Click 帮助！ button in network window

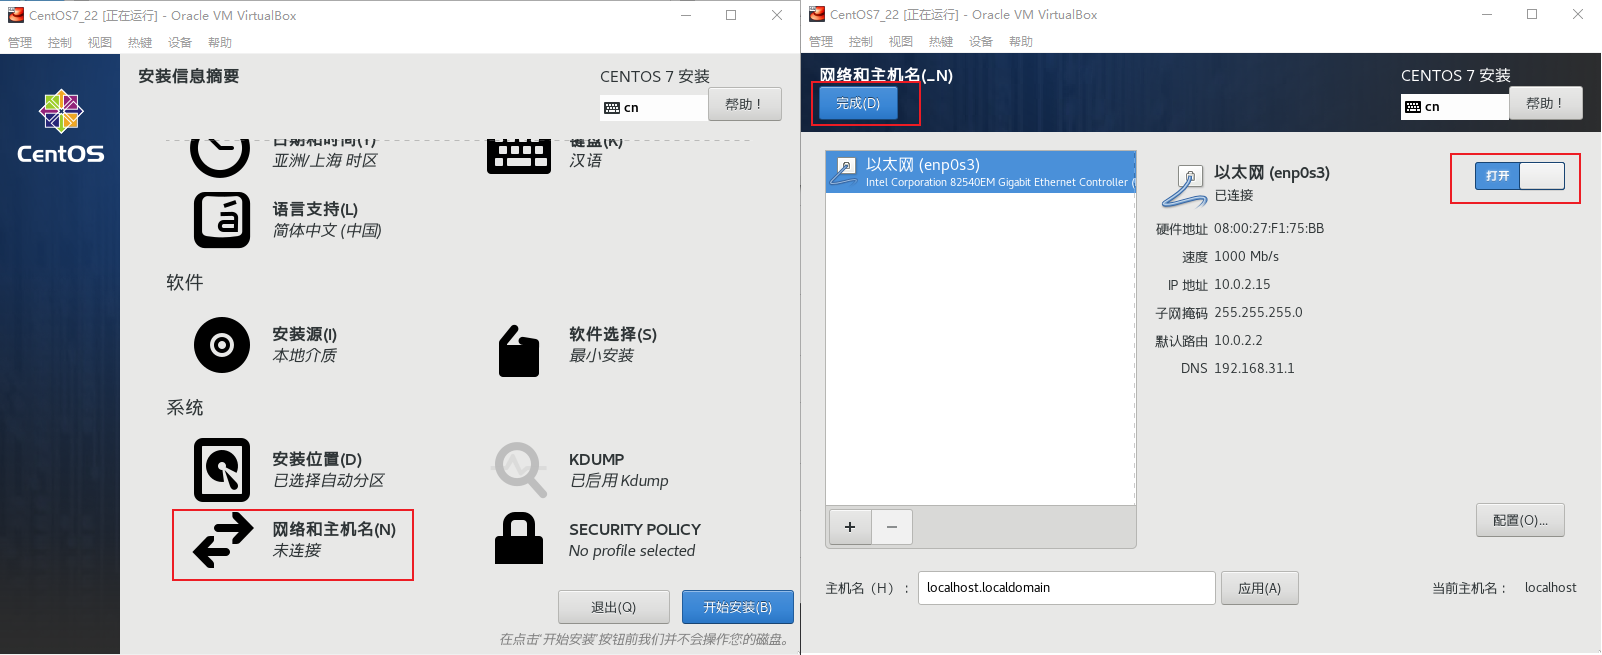pyautogui.click(x=1546, y=103)
